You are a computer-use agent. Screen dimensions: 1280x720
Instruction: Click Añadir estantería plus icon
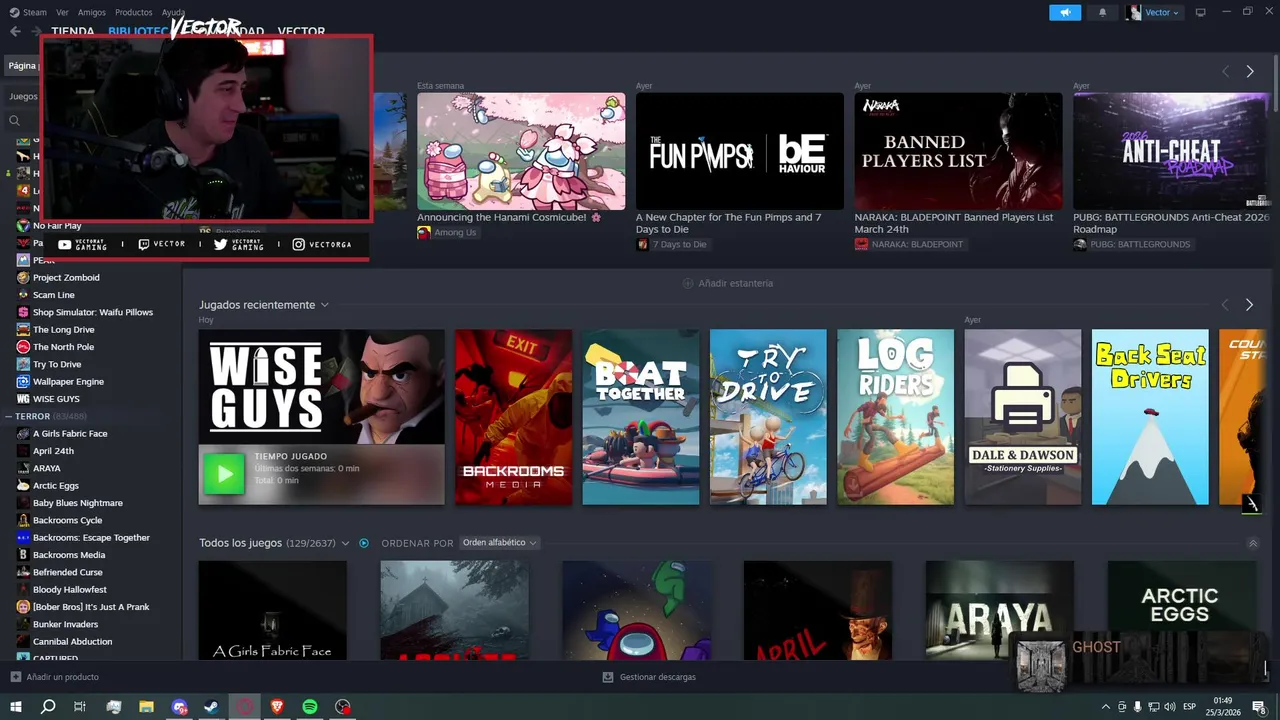[688, 283]
